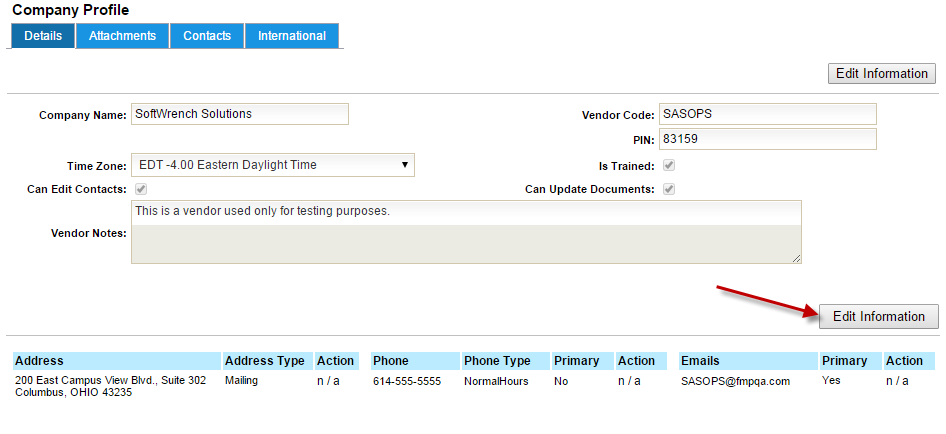
Task: Select the SASOPS@fmpqa.com email entry
Action: (x=736, y=381)
